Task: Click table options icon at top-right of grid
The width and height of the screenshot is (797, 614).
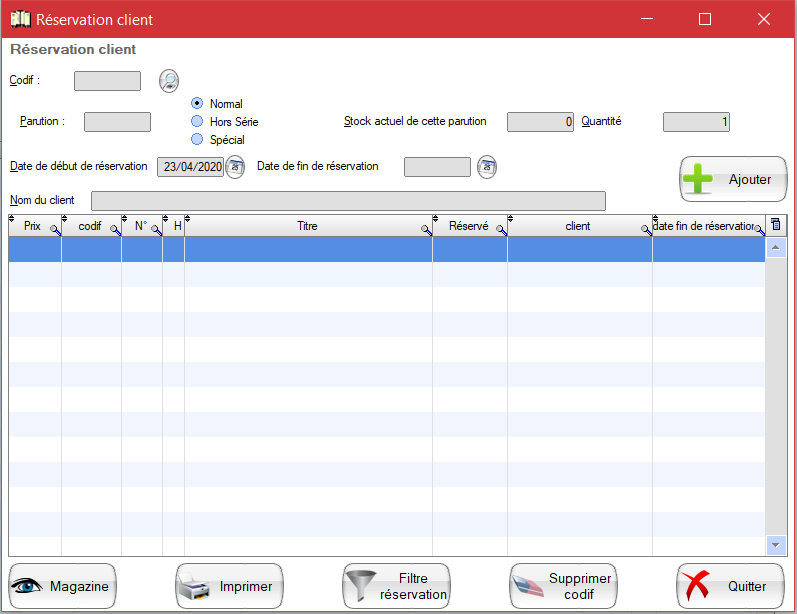Action: pyautogui.click(x=775, y=226)
